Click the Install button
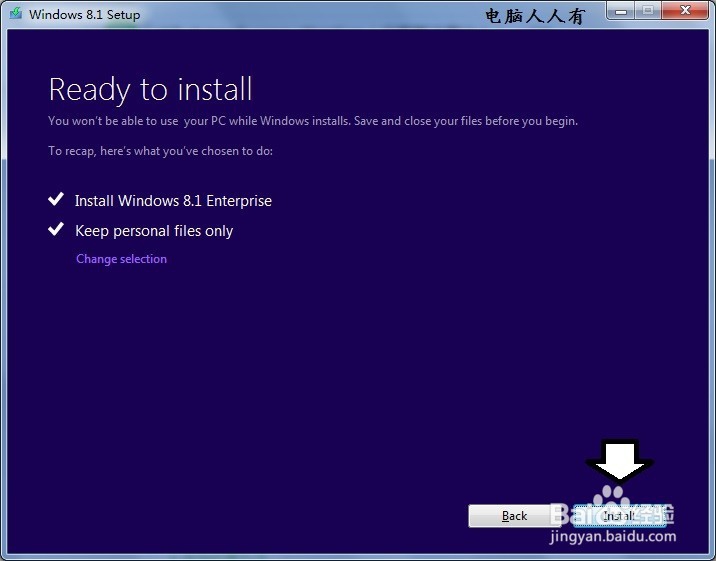The image size is (716, 561). click(619, 516)
